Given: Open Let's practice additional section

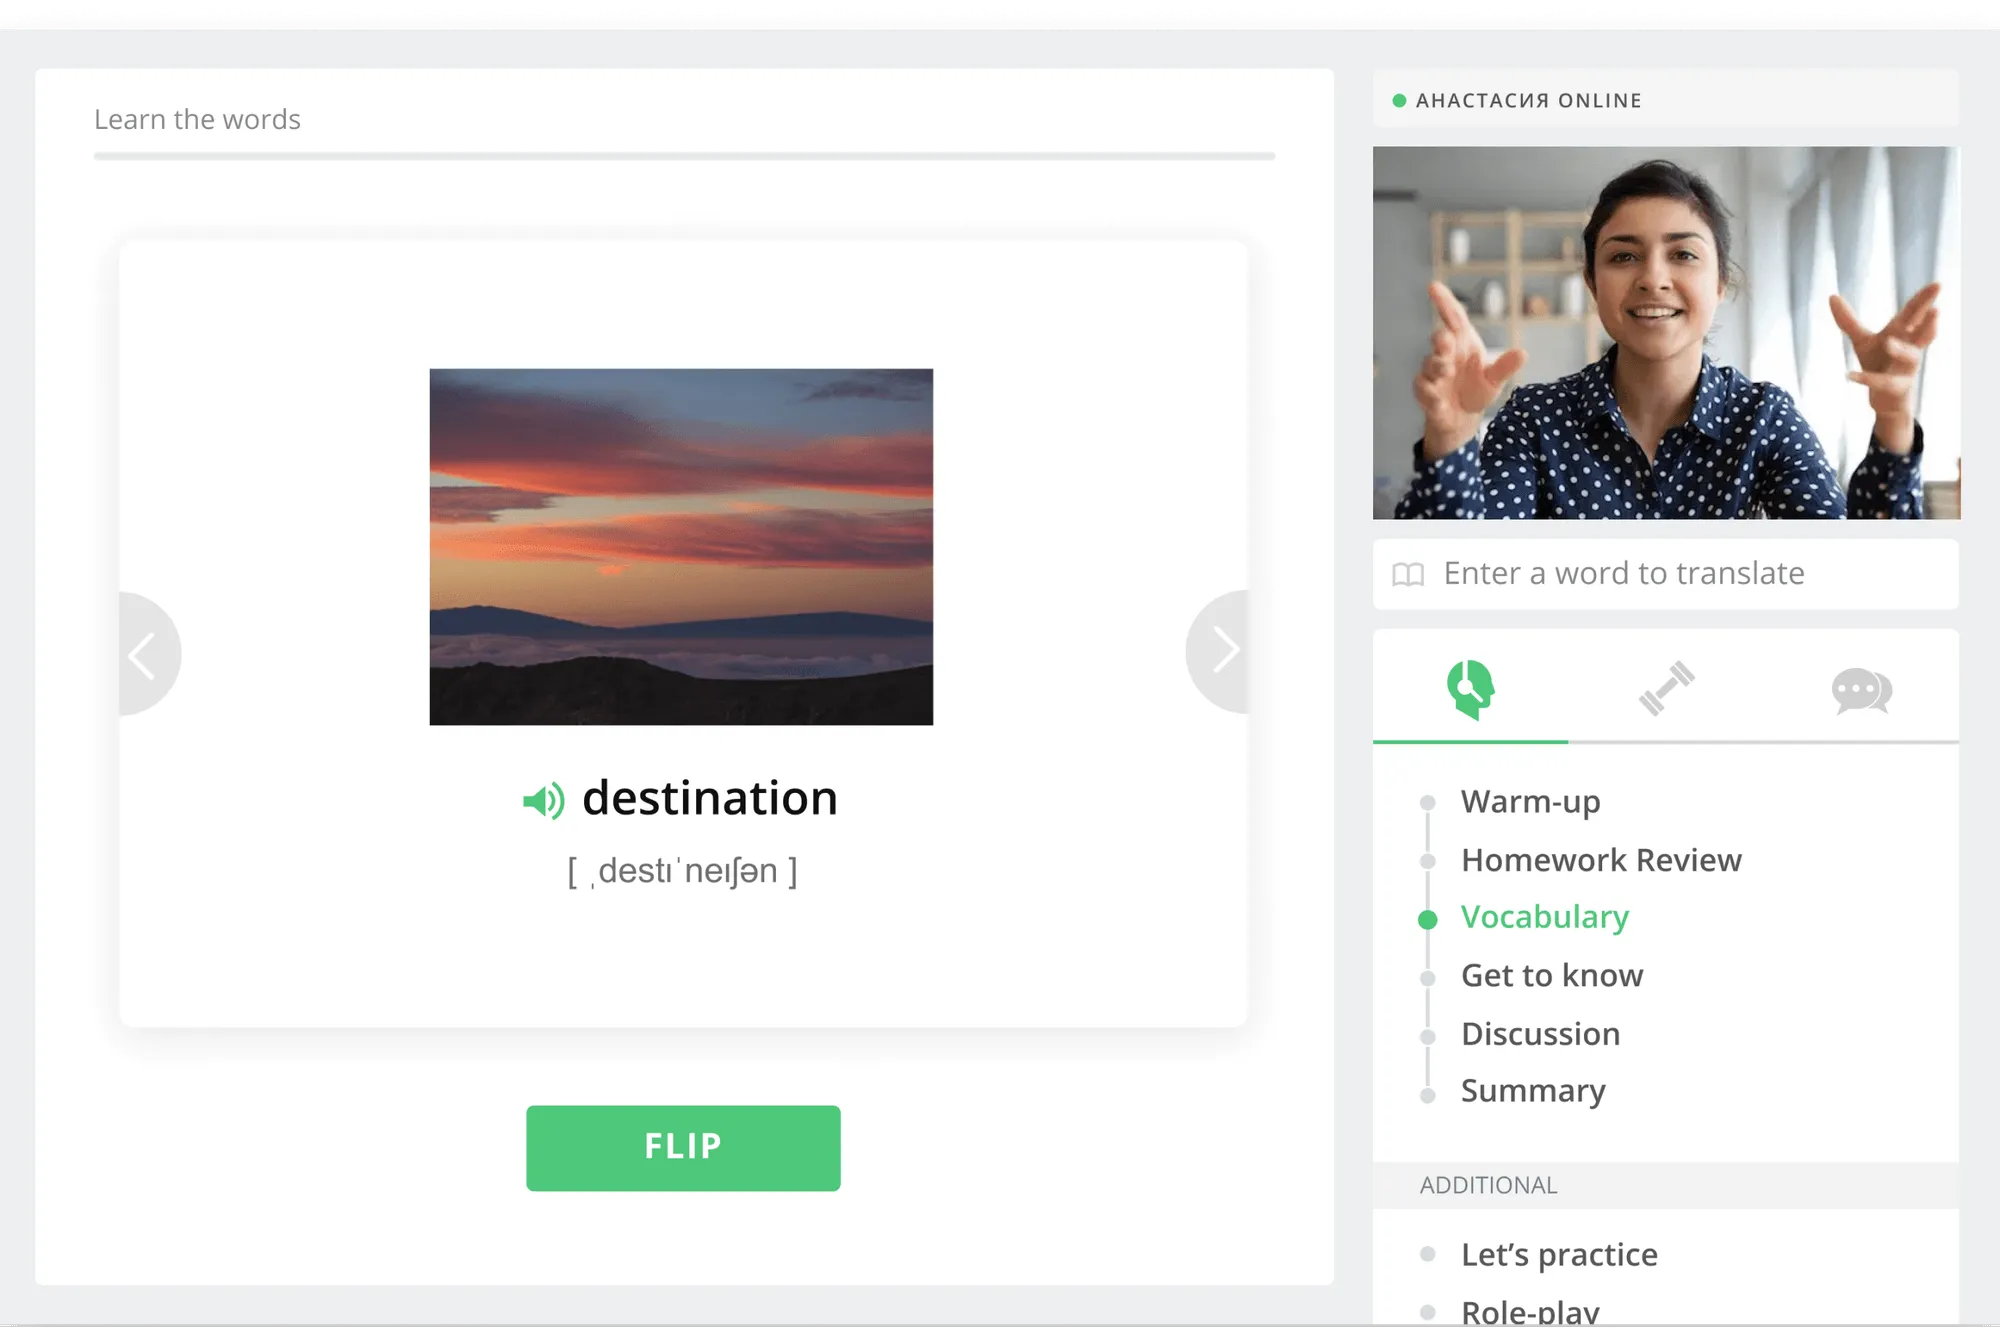Looking at the screenshot, I should tap(1558, 1255).
